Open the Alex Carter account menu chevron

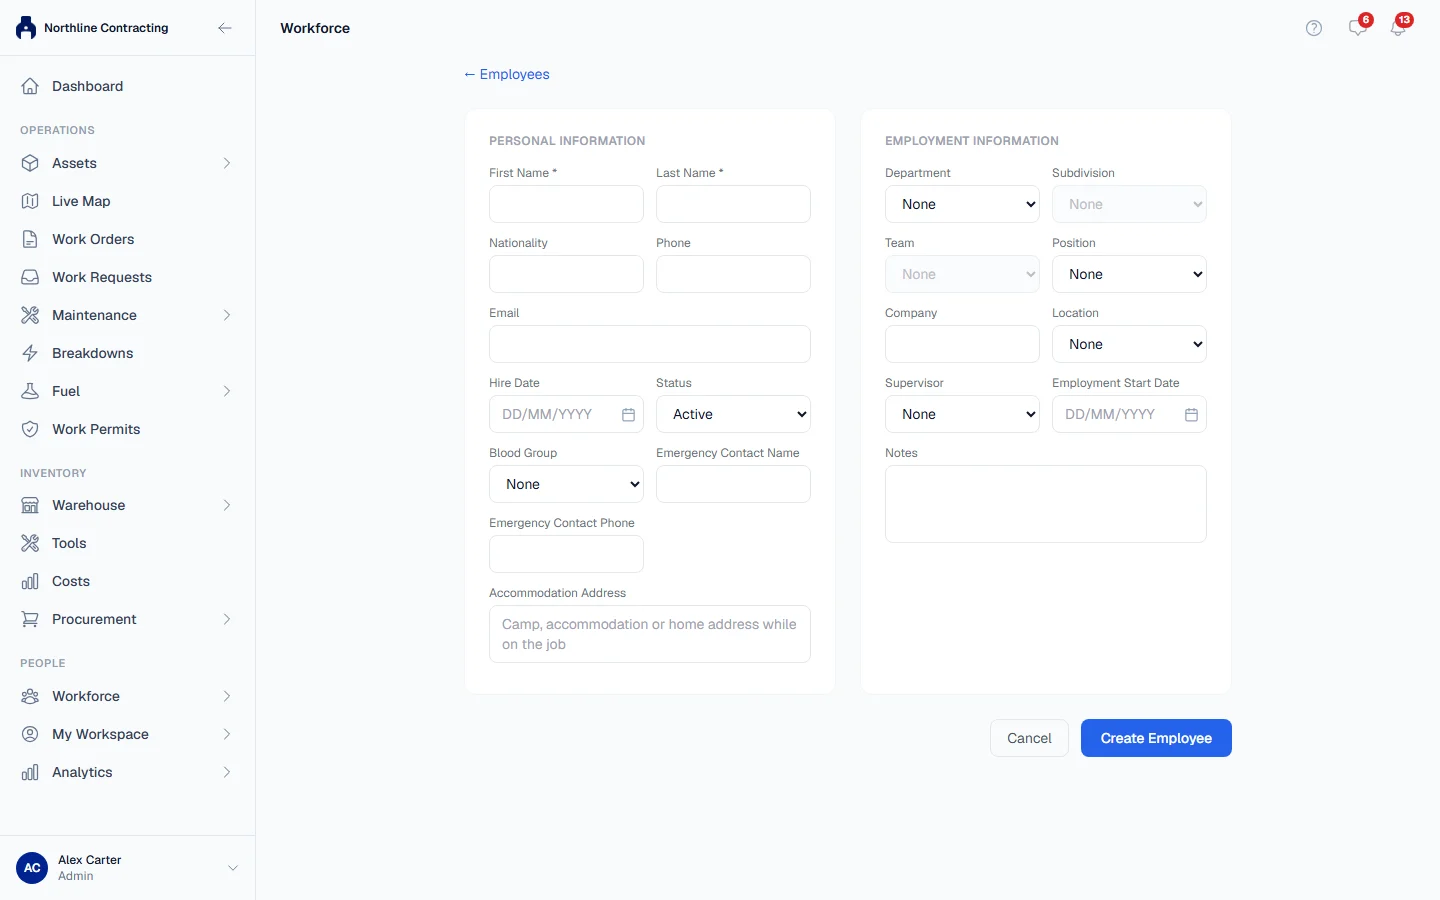coord(233,868)
